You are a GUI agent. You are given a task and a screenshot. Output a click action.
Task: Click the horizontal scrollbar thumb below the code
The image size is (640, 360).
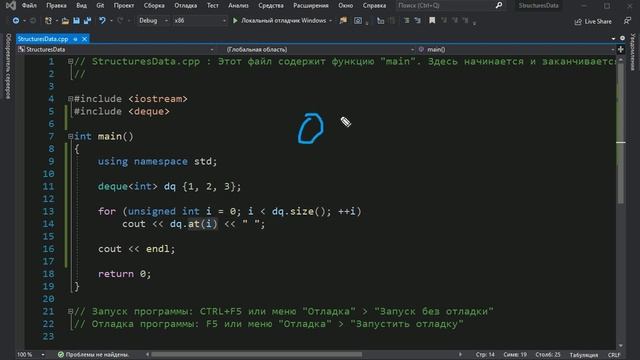click(x=256, y=354)
